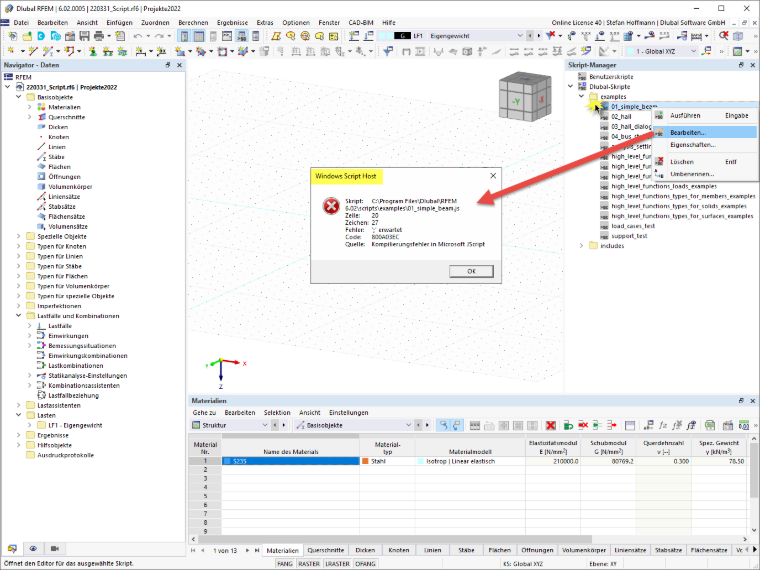Toggle the eye display tab in Navigator bottom
The image size is (760, 570).
click(x=33, y=548)
